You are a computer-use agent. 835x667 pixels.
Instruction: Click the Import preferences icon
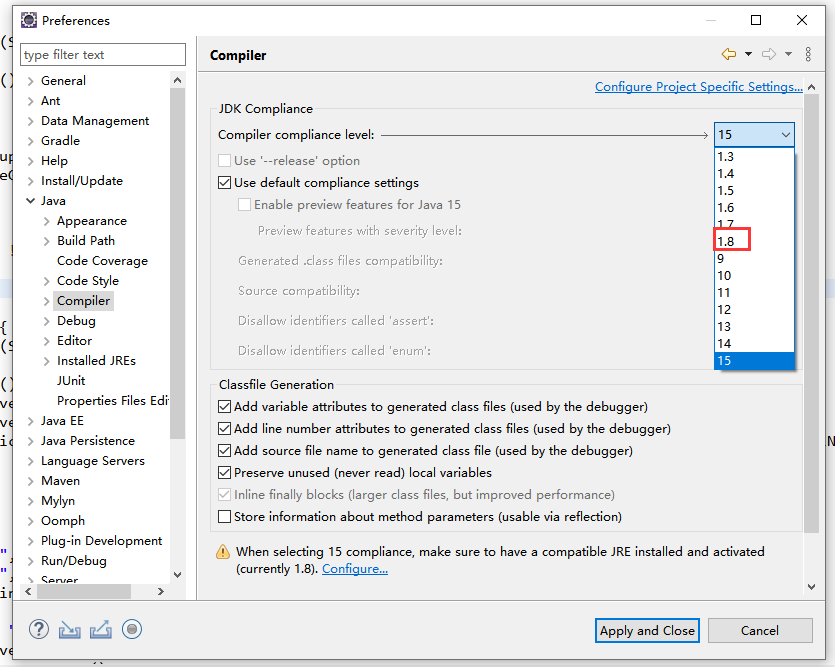tap(70, 629)
